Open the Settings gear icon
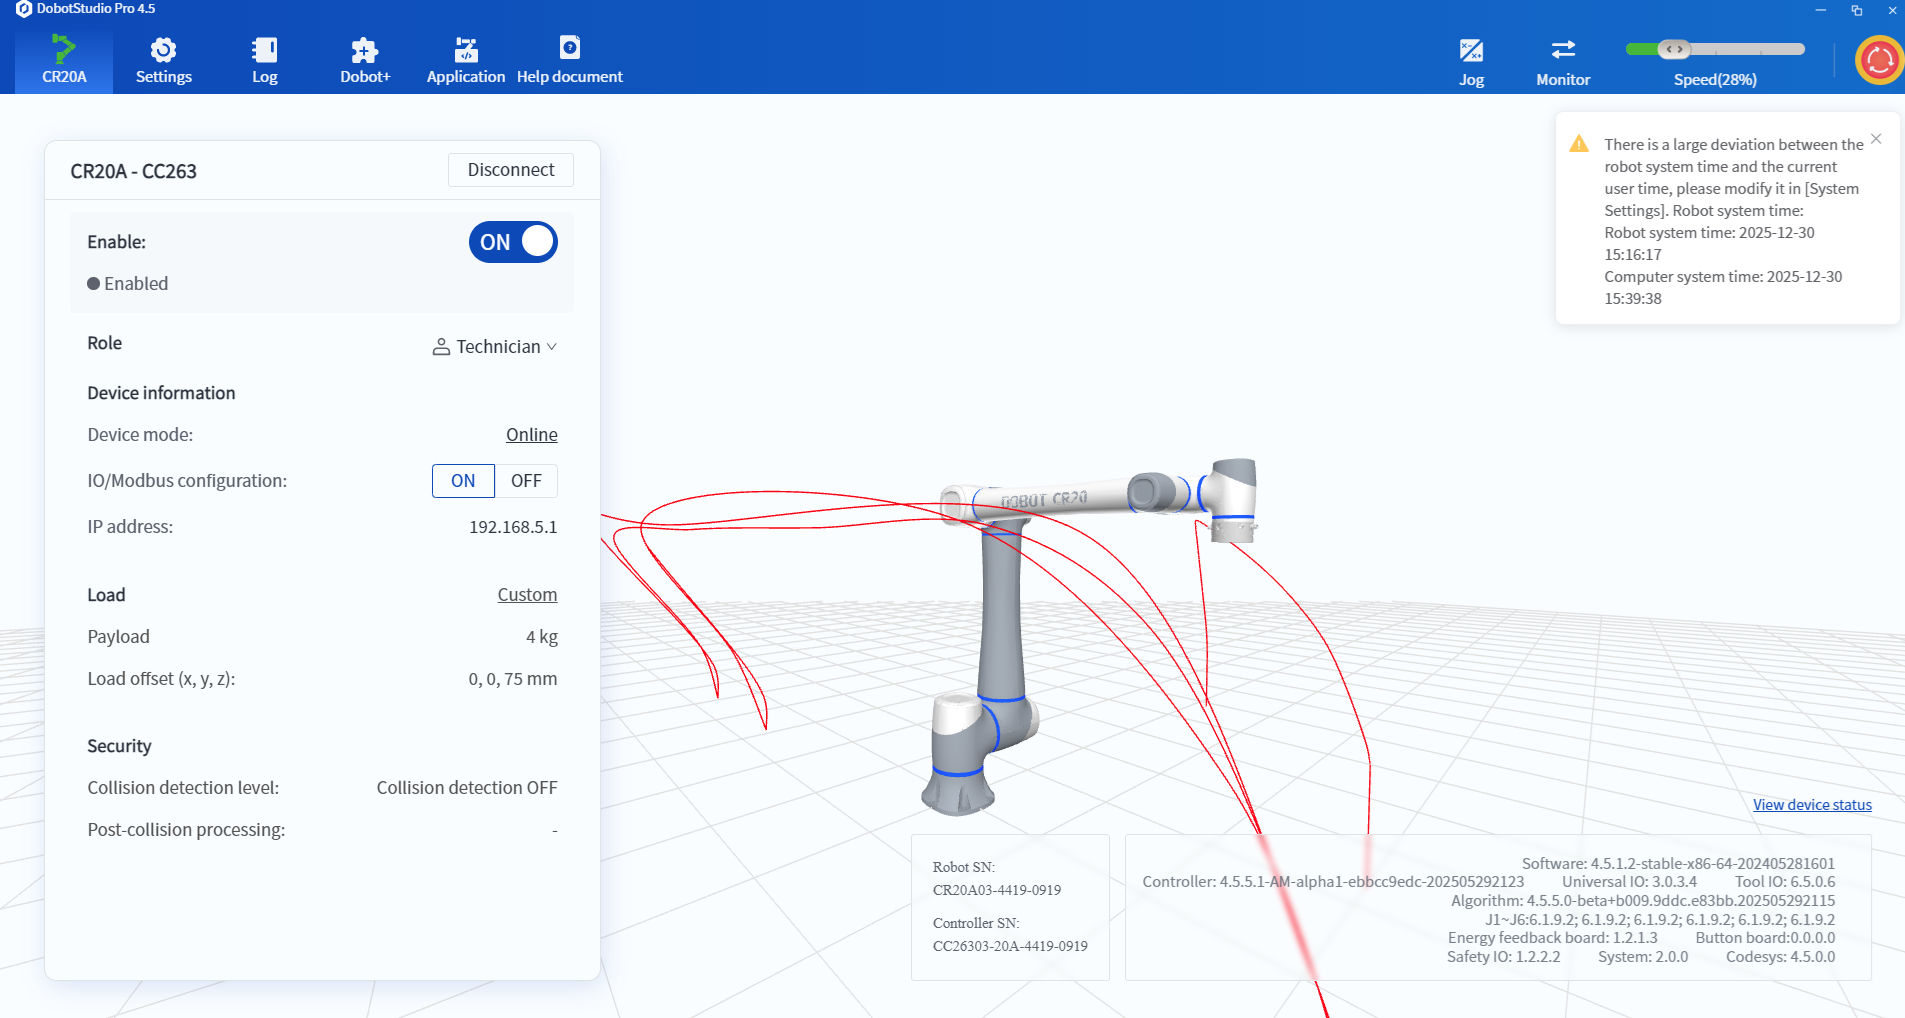 pyautogui.click(x=163, y=49)
